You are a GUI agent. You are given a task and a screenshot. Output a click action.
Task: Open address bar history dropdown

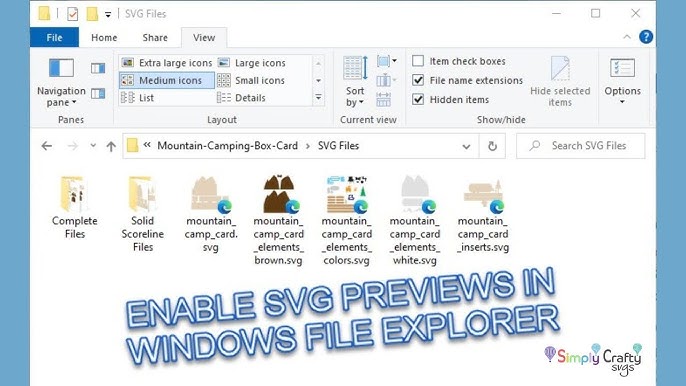[x=466, y=146]
